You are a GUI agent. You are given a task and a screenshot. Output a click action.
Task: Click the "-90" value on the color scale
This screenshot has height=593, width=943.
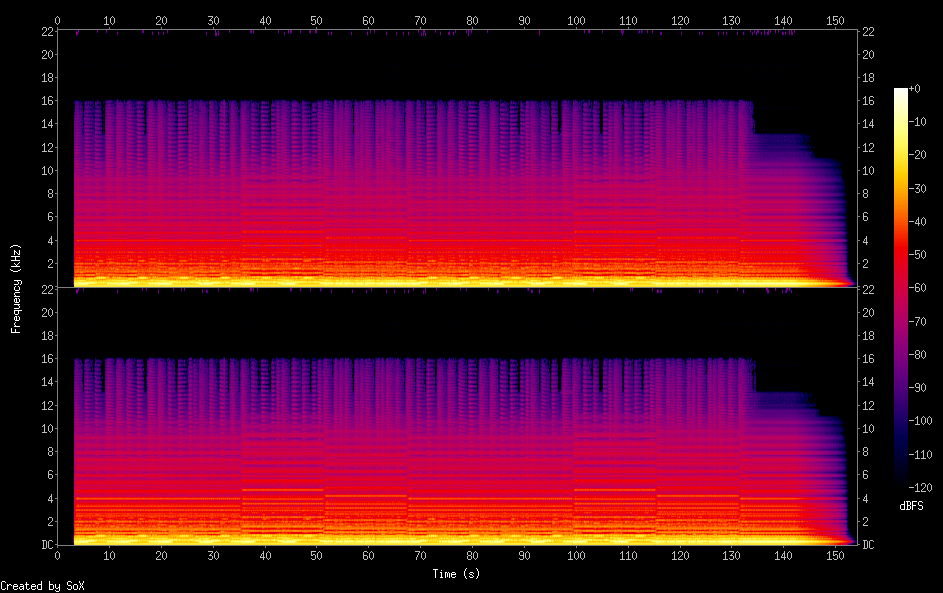[918, 387]
